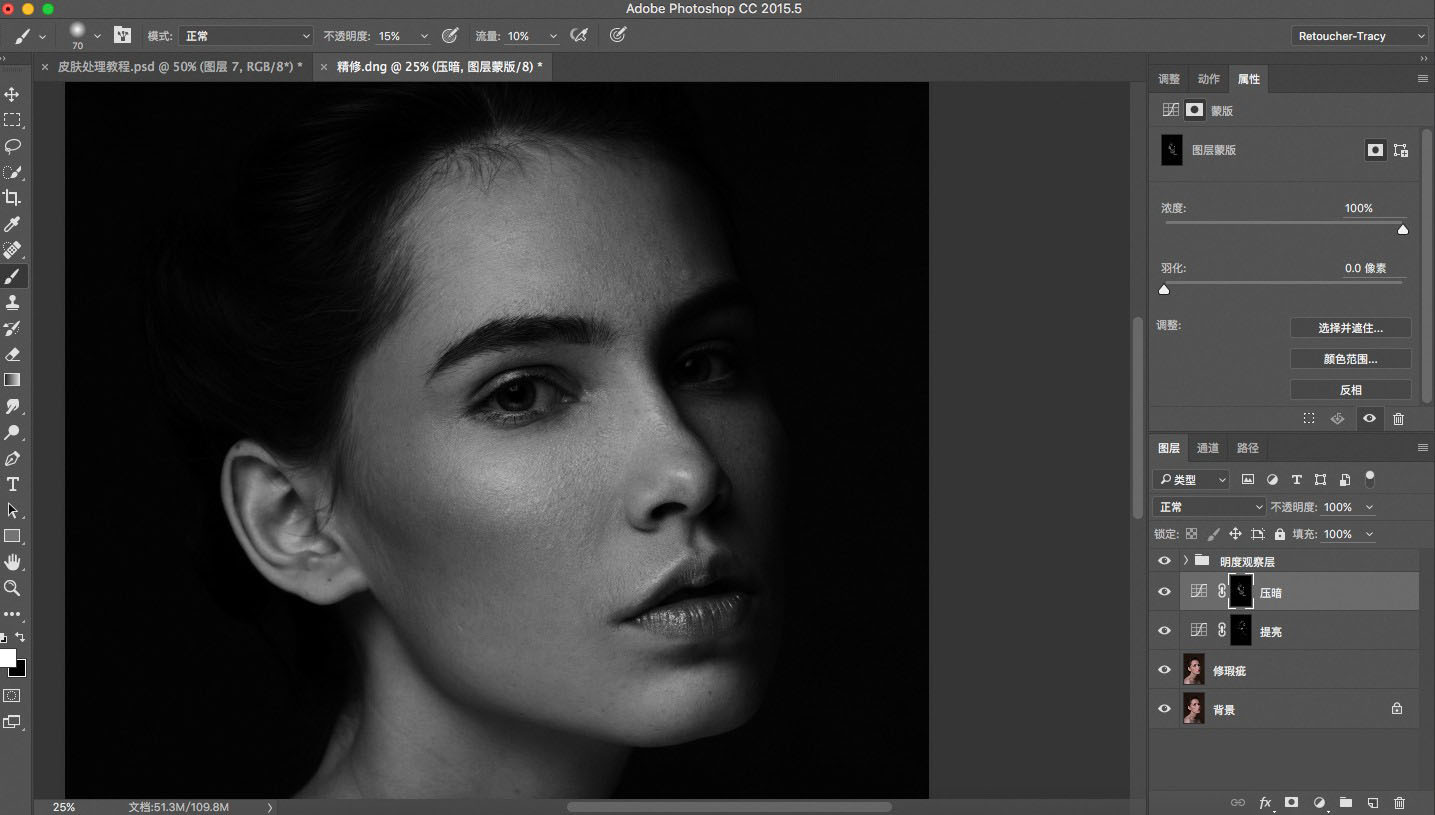This screenshot has width=1435, height=815.
Task: Select the Move tool
Action: coord(12,94)
